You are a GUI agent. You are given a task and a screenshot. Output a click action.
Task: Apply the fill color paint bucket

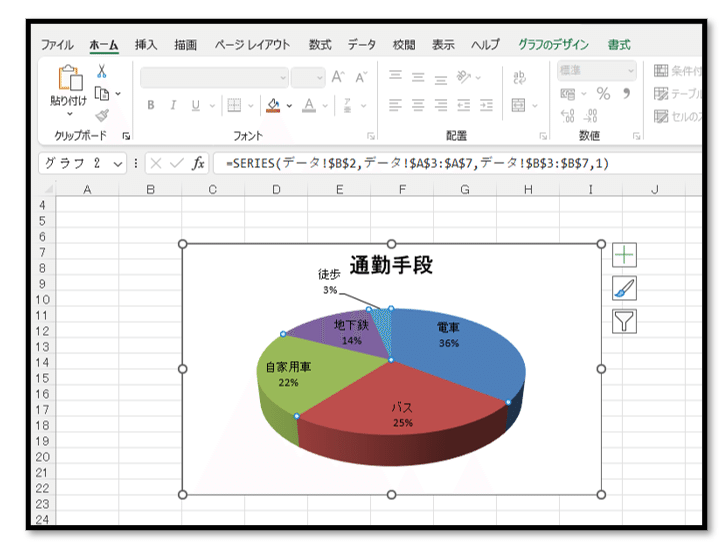click(x=273, y=105)
